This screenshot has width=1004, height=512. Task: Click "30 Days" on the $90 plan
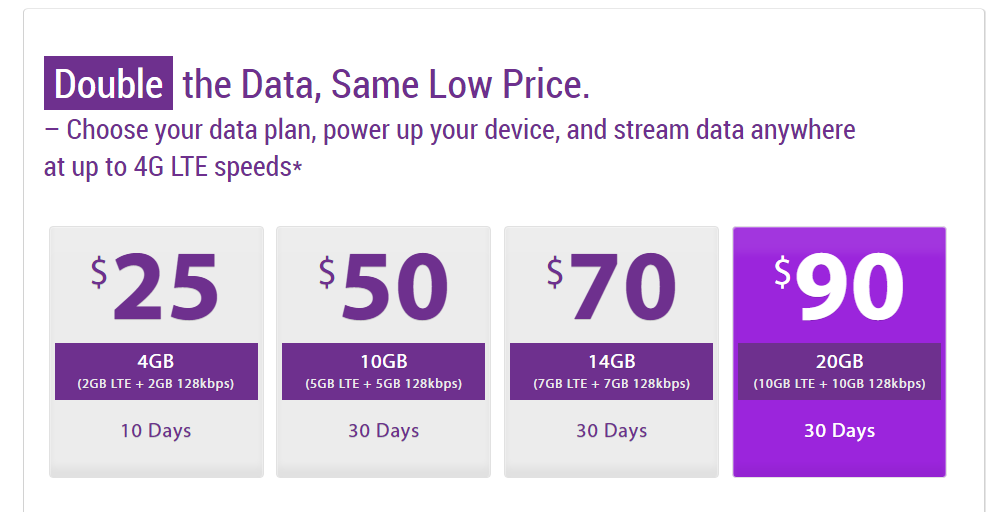839,431
